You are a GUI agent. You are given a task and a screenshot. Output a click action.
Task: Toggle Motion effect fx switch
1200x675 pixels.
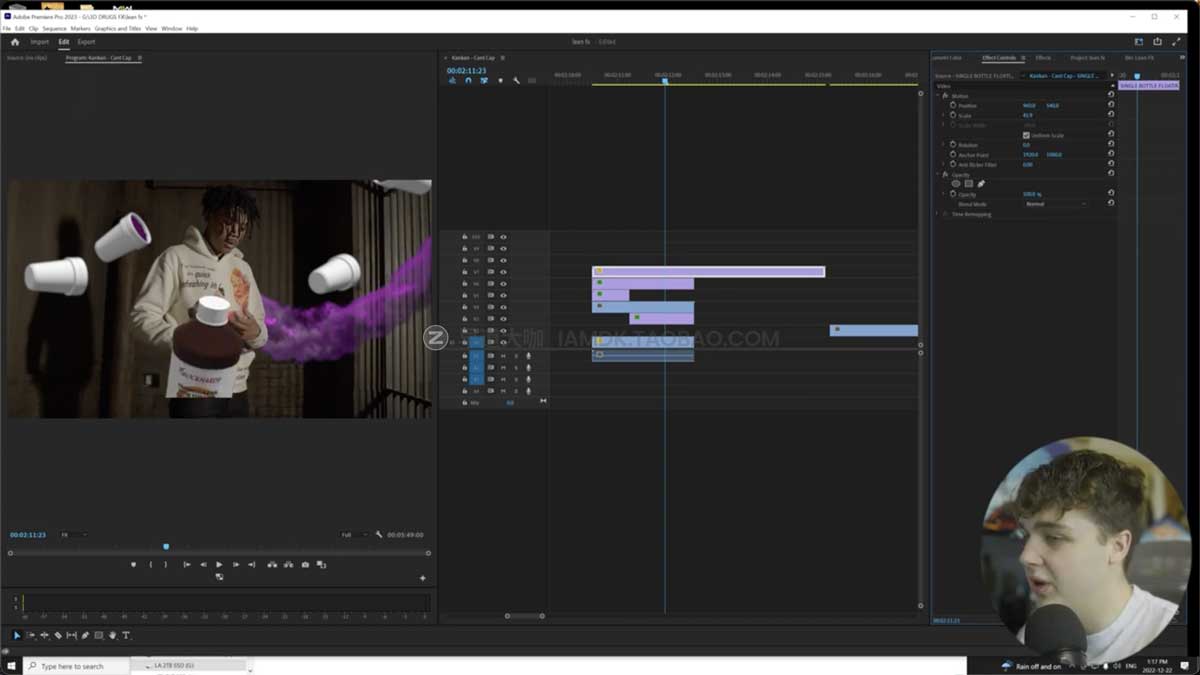pos(945,96)
